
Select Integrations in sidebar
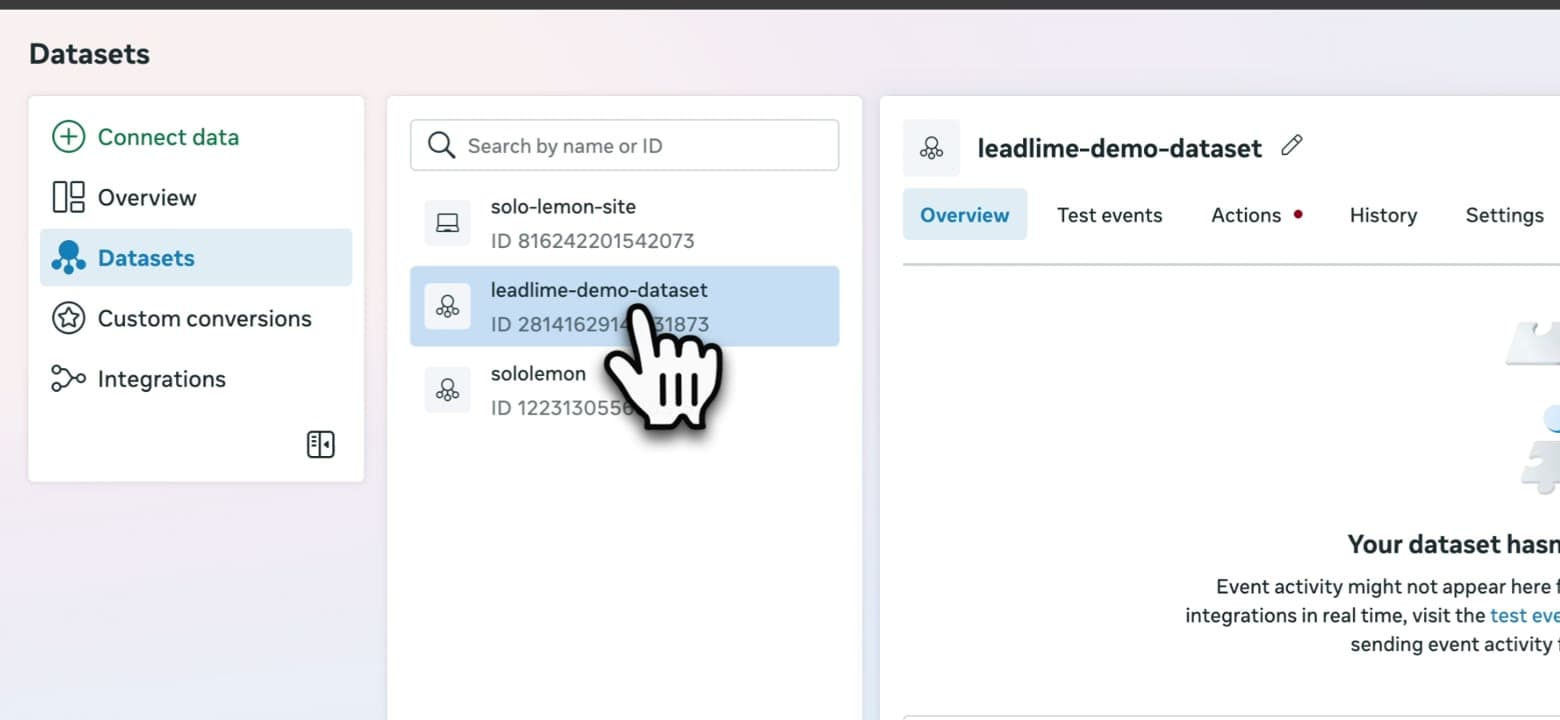pyautogui.click(x=196, y=379)
